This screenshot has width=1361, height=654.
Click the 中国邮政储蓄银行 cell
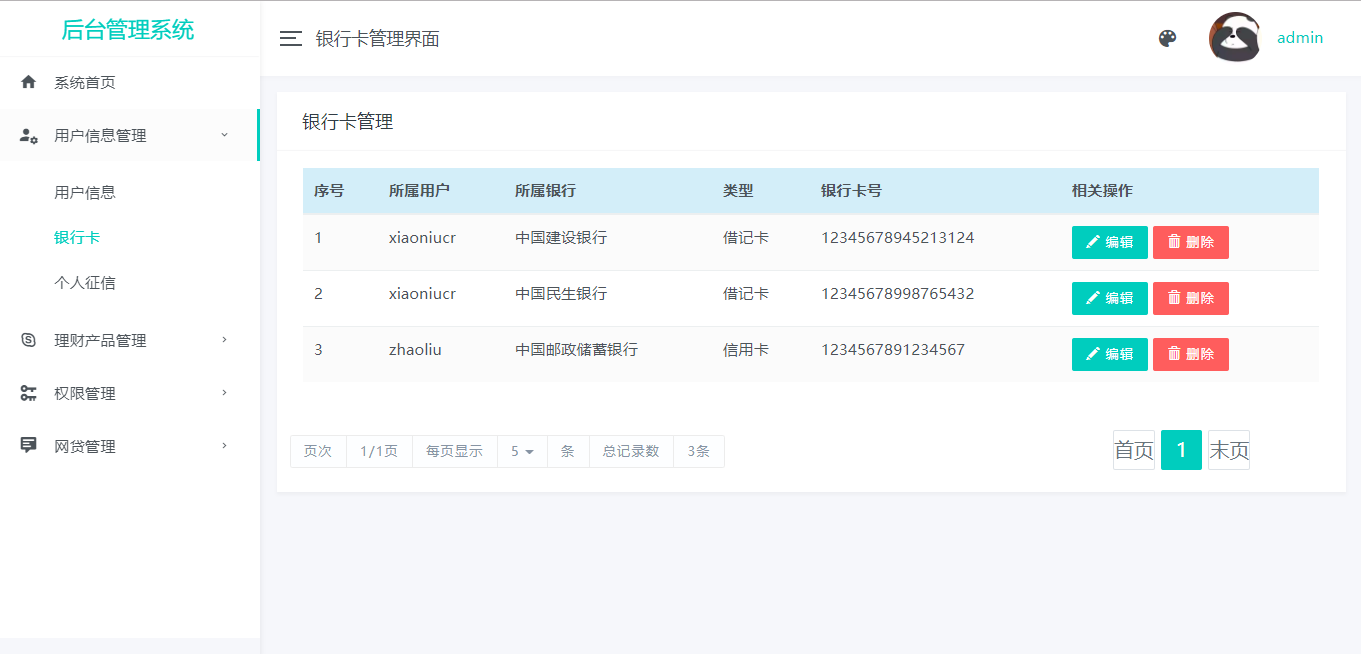point(576,350)
